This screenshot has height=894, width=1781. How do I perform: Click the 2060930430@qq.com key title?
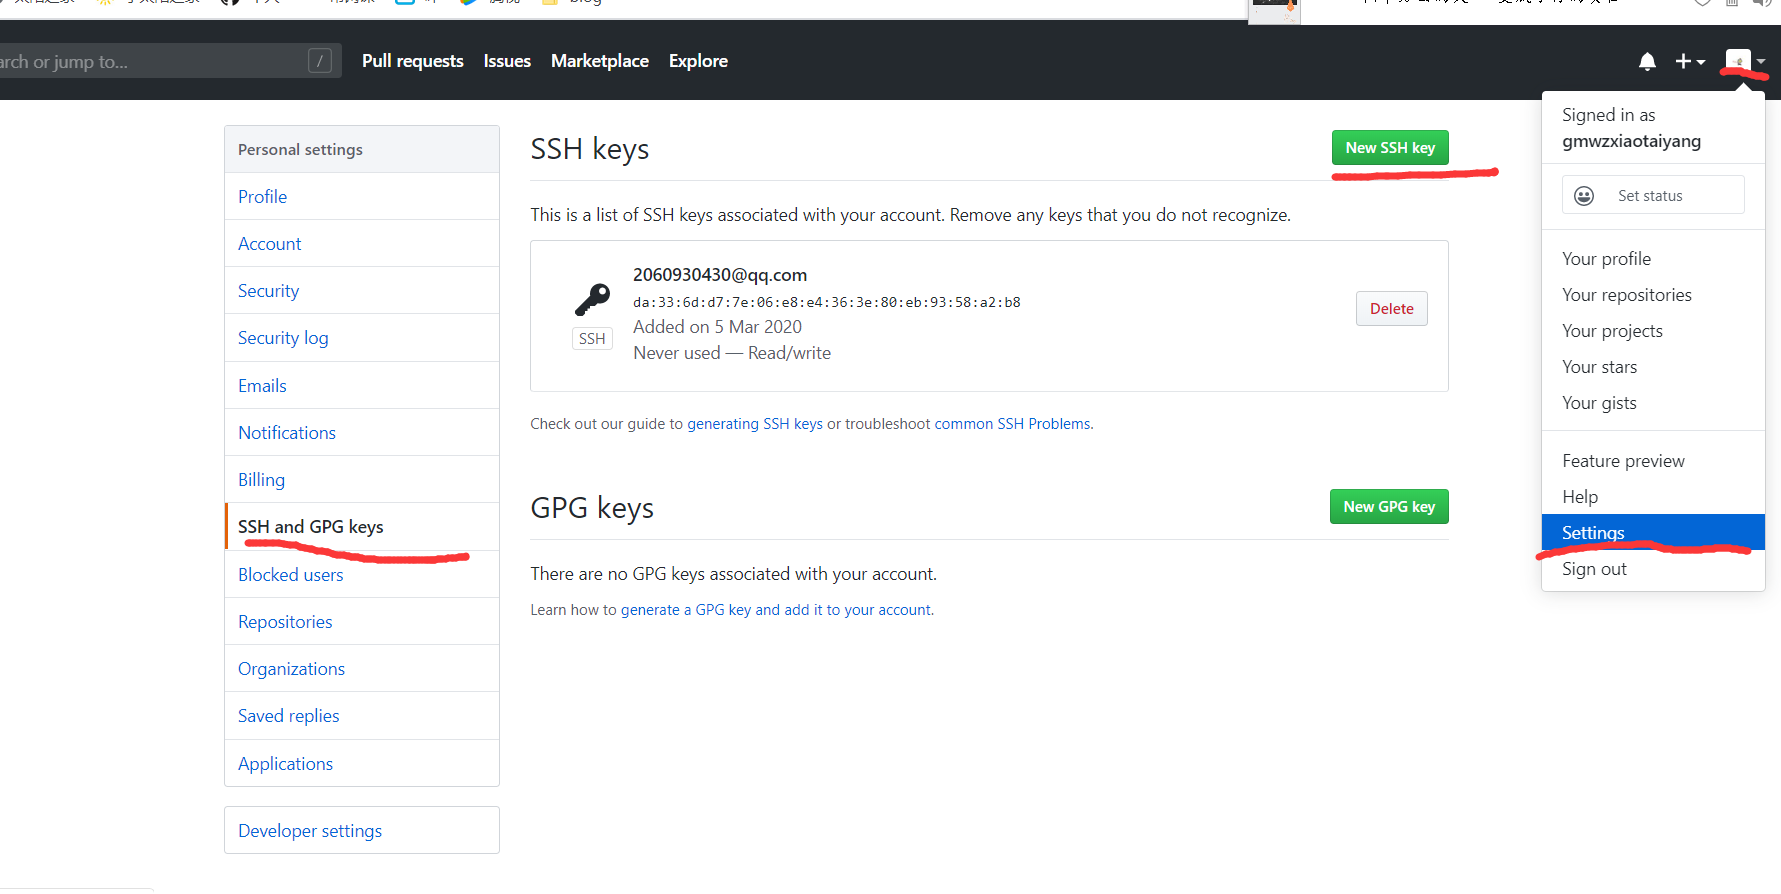click(x=720, y=275)
